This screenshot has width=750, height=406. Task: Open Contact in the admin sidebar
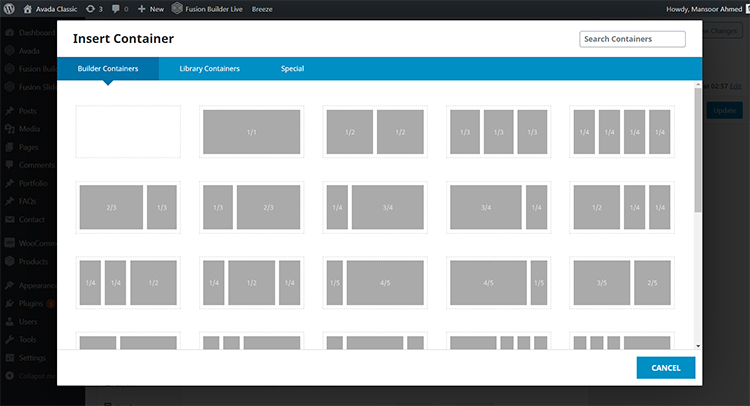pos(25,219)
